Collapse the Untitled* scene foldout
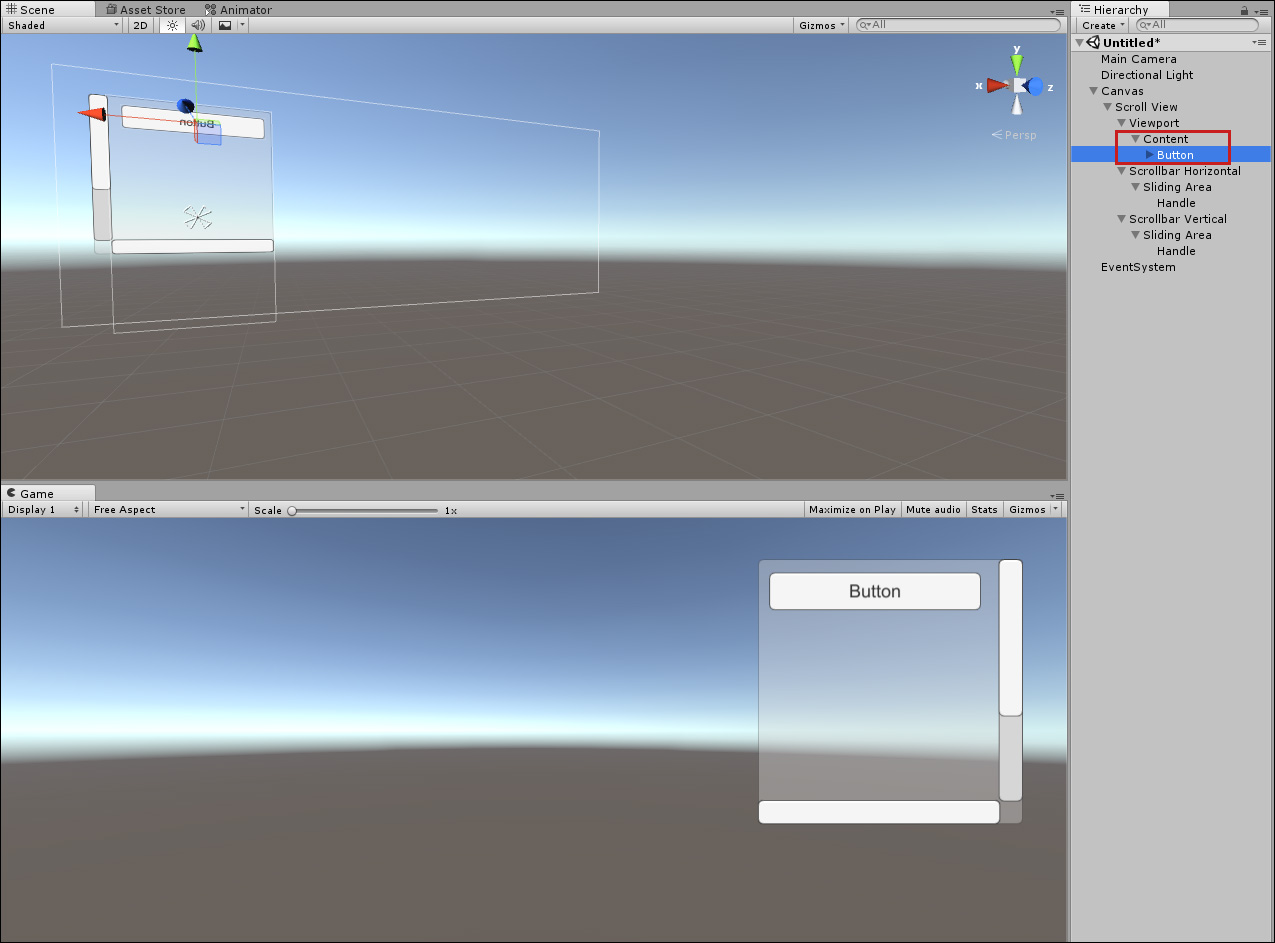The height and width of the screenshot is (943, 1275). tap(1080, 43)
